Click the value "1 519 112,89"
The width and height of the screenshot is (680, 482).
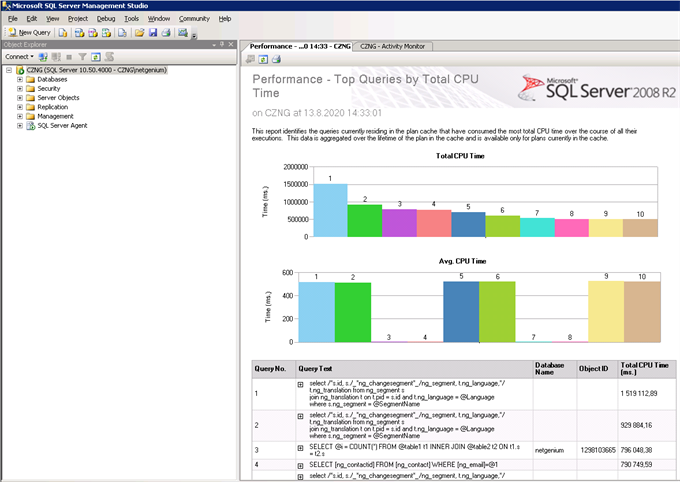coord(639,393)
